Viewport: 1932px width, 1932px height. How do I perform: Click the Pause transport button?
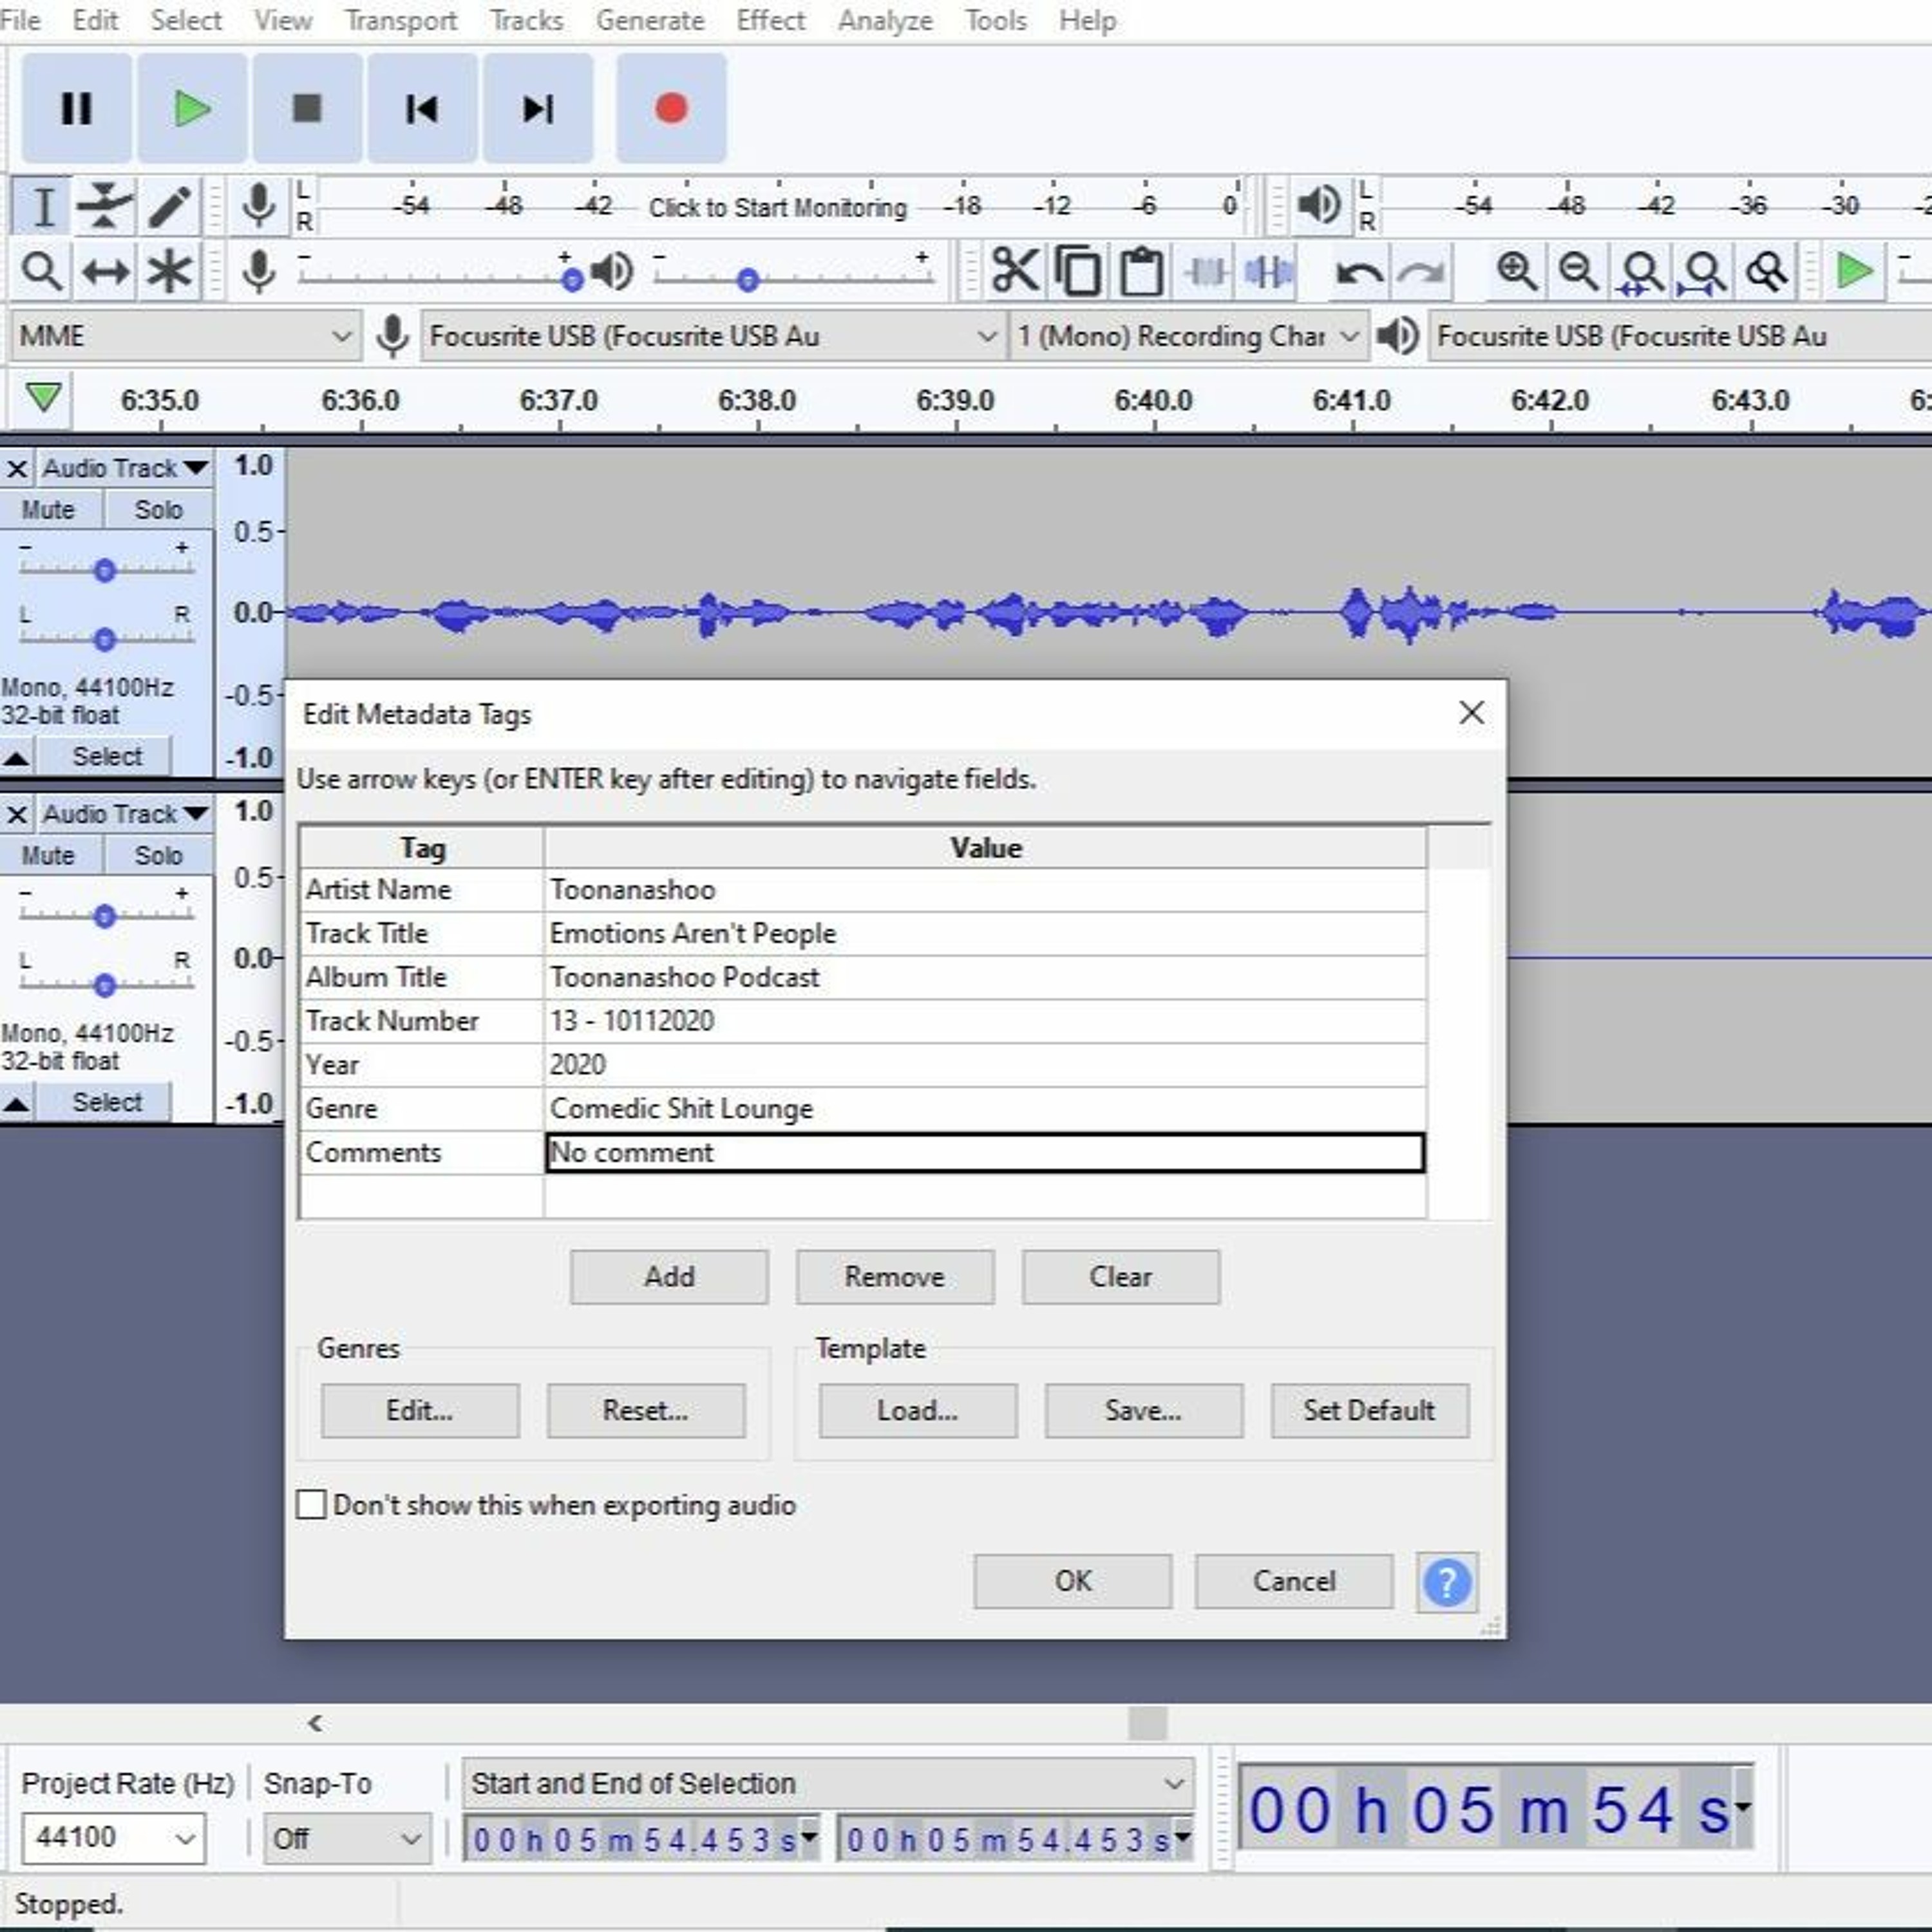pos(76,108)
